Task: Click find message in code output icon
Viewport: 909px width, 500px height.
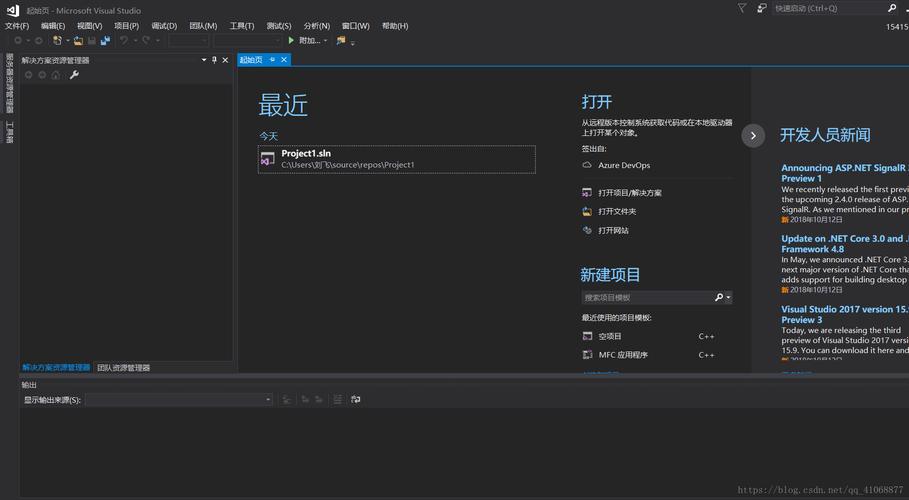Action: coord(286,400)
